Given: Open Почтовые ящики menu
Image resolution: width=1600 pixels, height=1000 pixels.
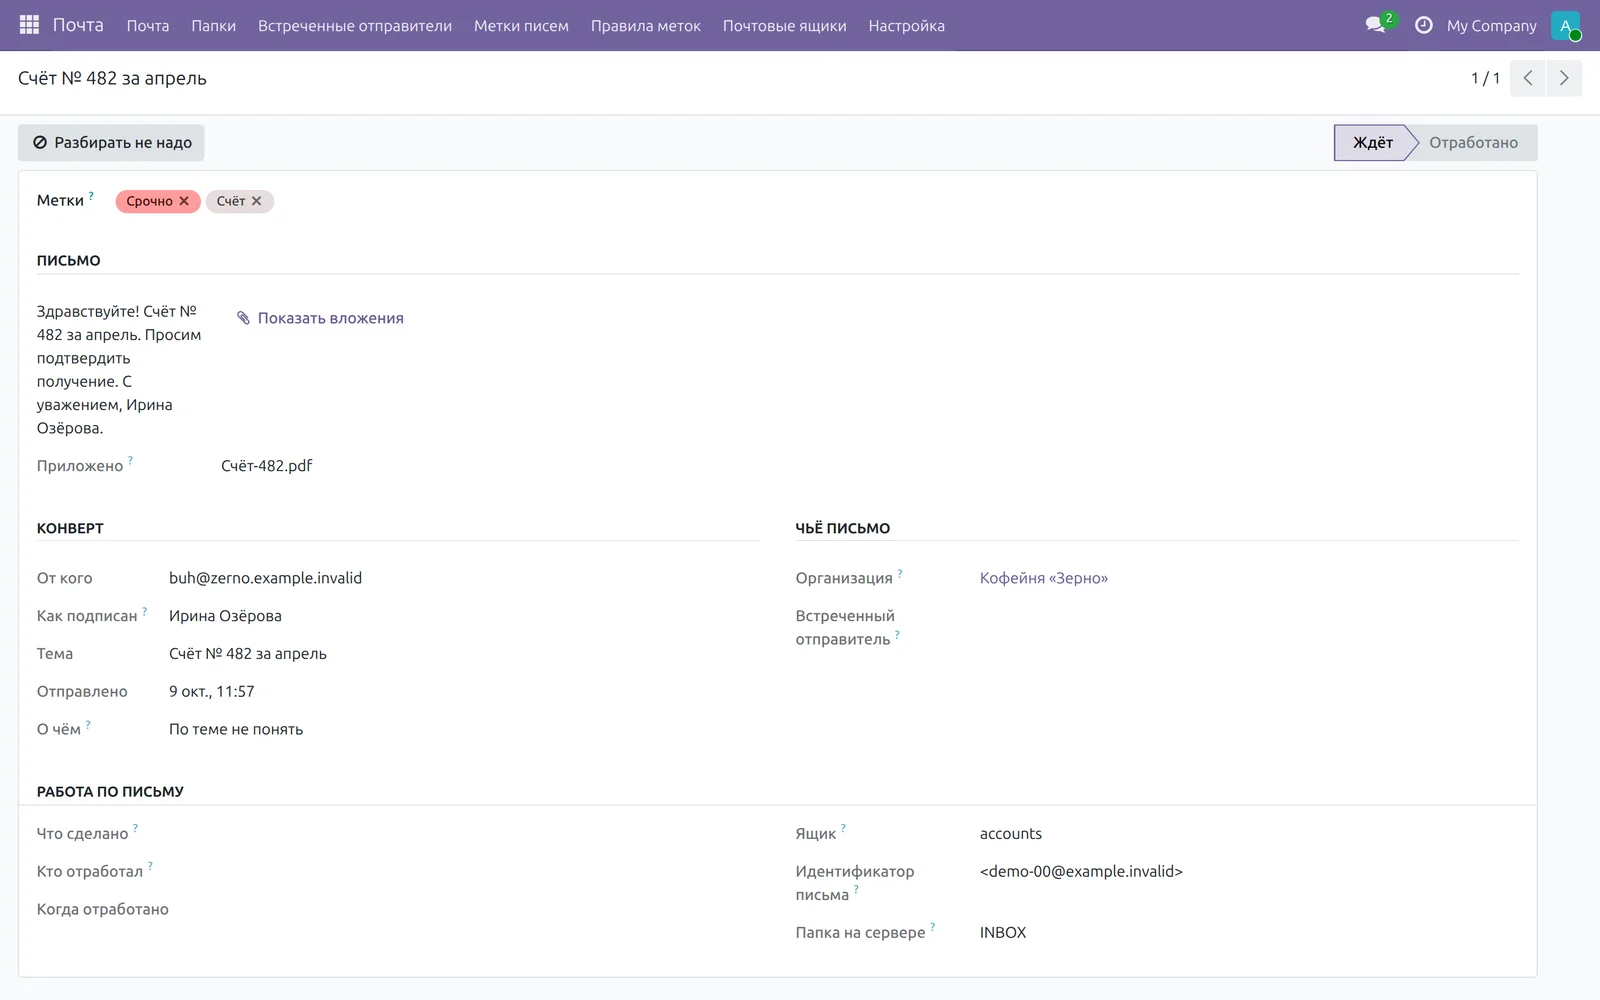Looking at the screenshot, I should pyautogui.click(x=785, y=26).
